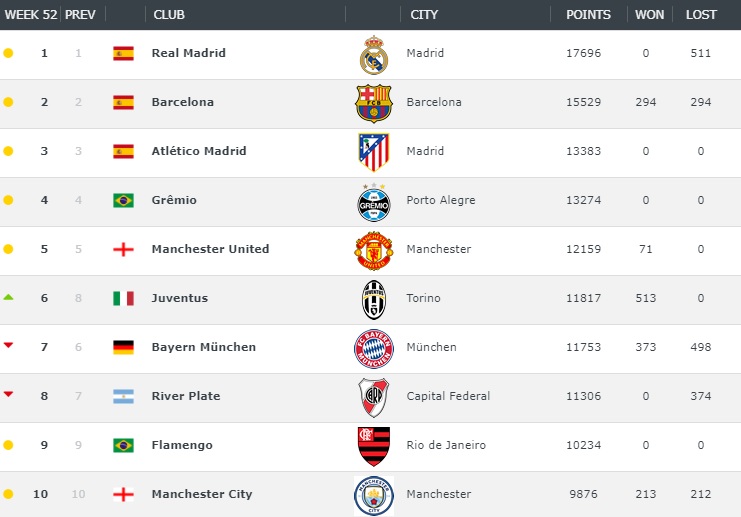
Task: Open the Juventus club logo
Action: click(x=374, y=300)
